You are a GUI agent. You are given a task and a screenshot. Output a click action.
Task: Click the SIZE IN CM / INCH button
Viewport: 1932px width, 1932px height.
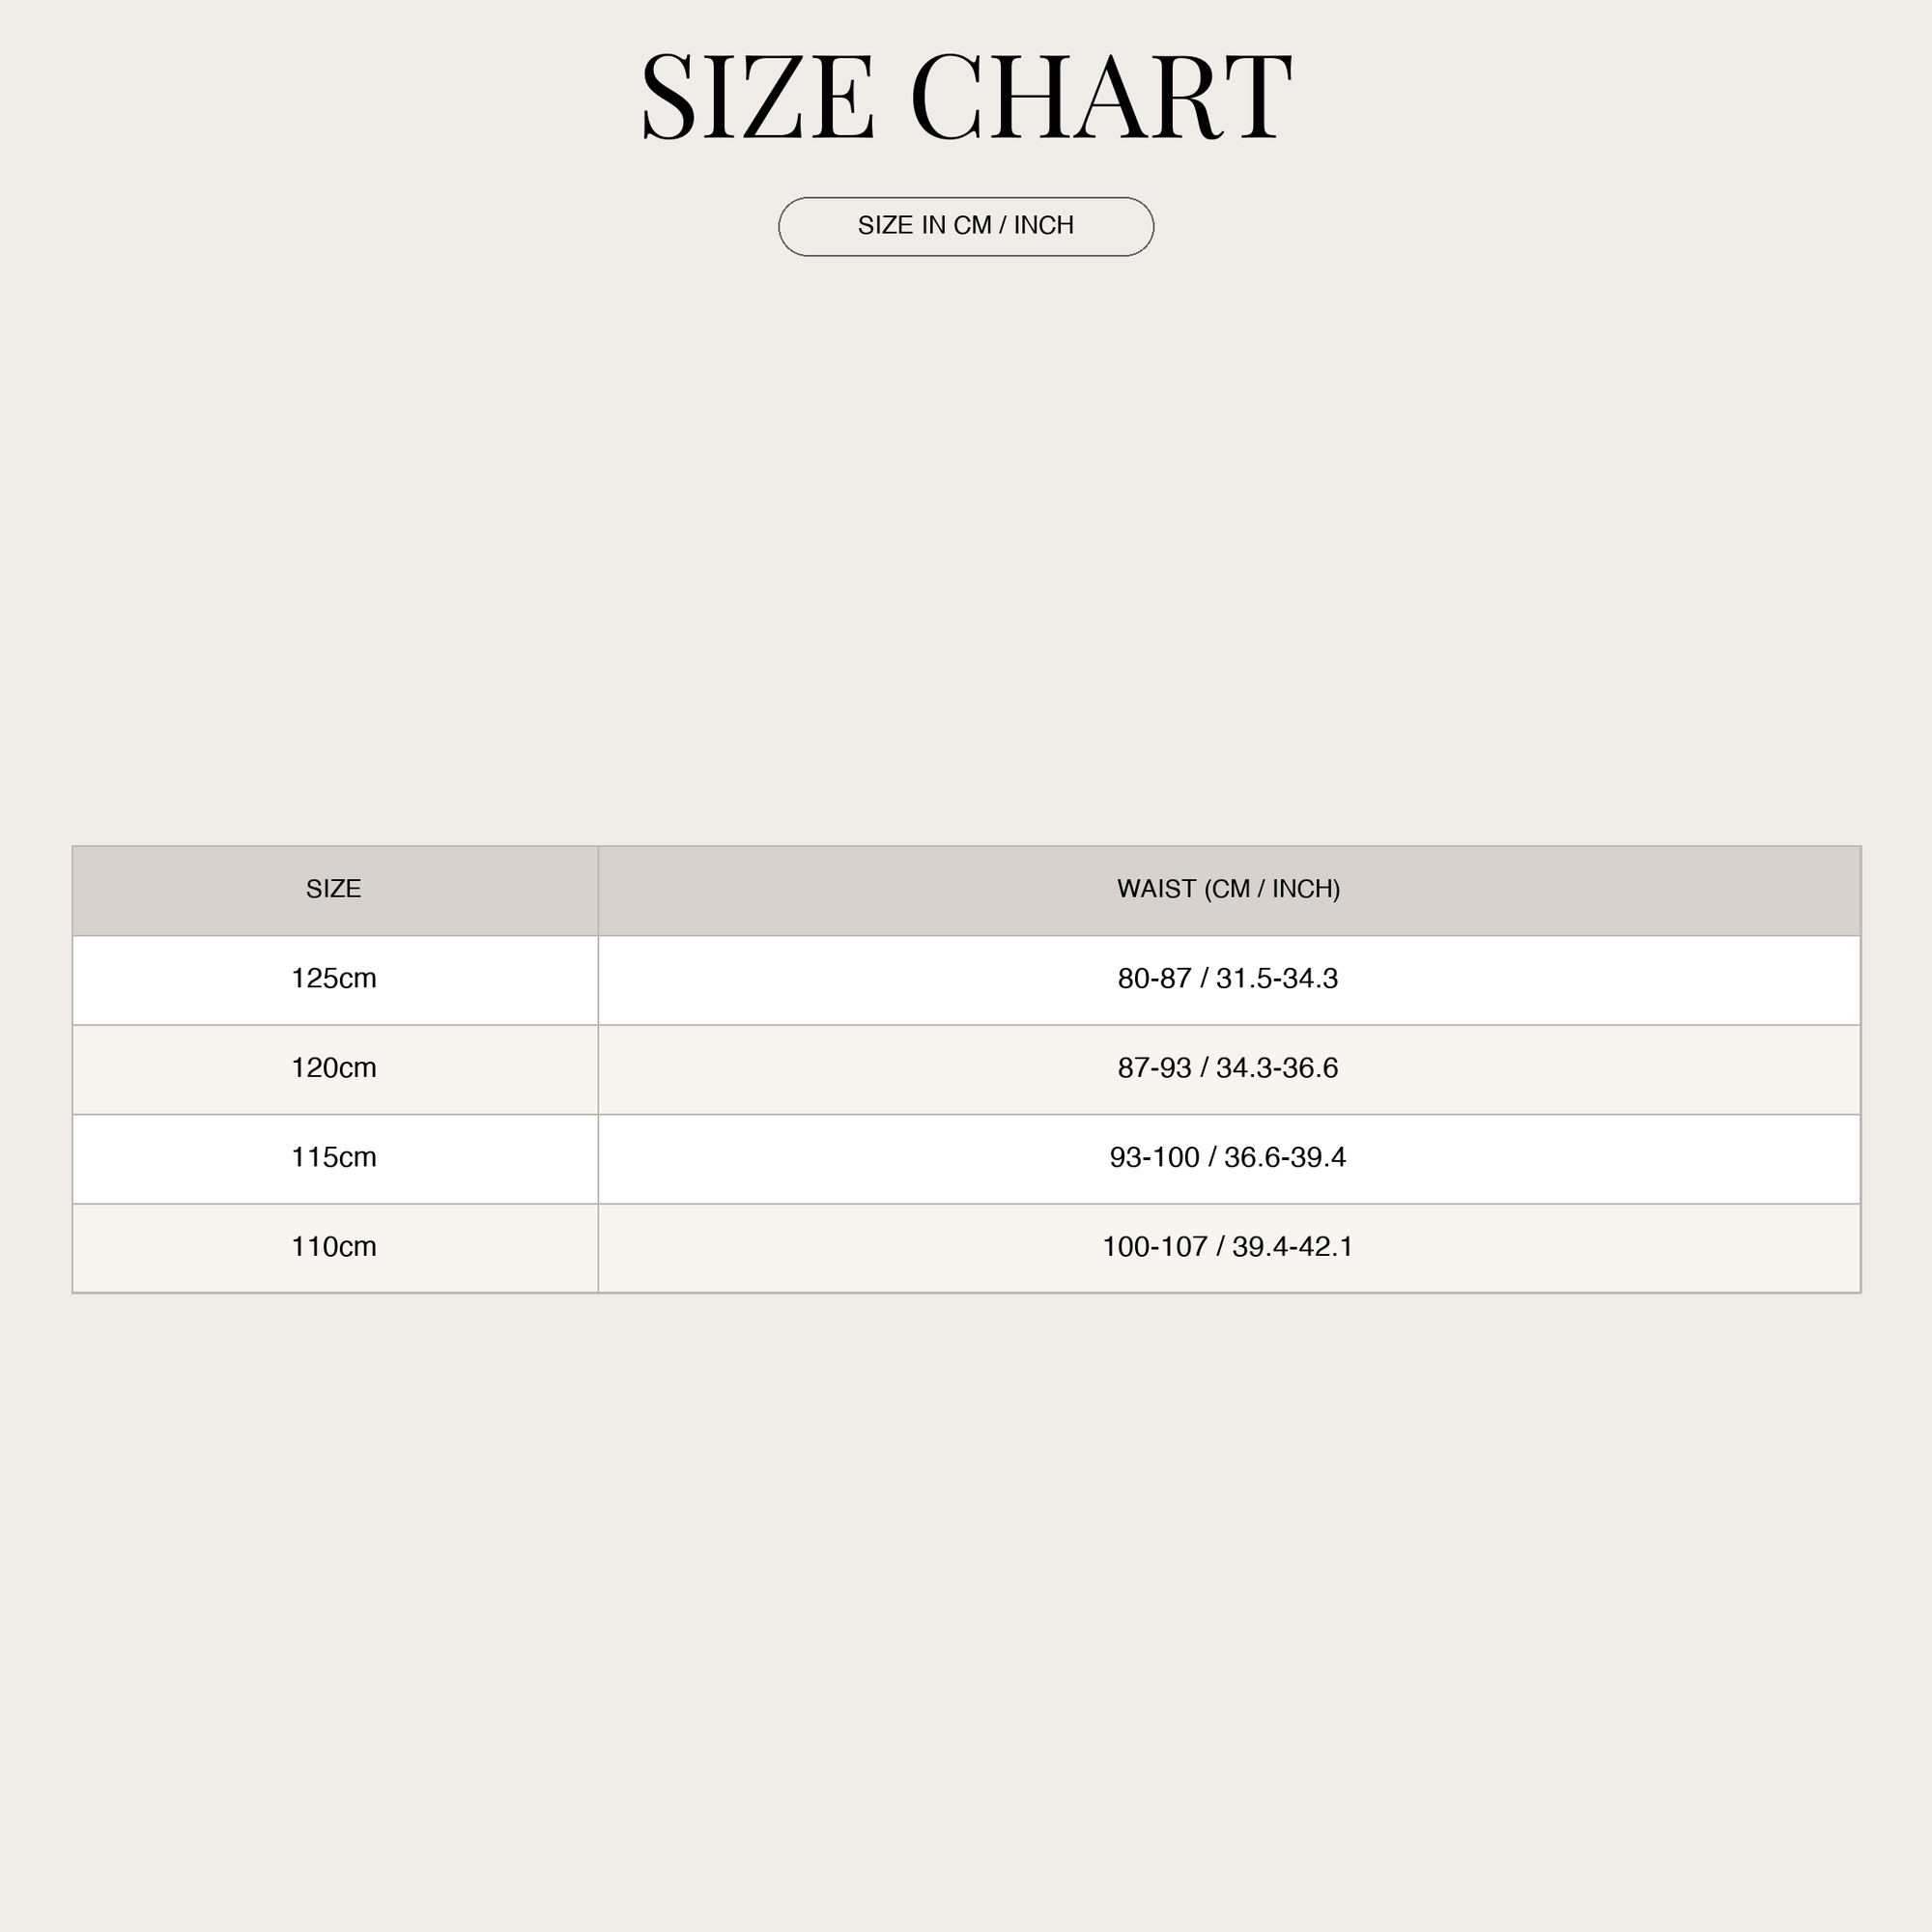click(x=966, y=226)
